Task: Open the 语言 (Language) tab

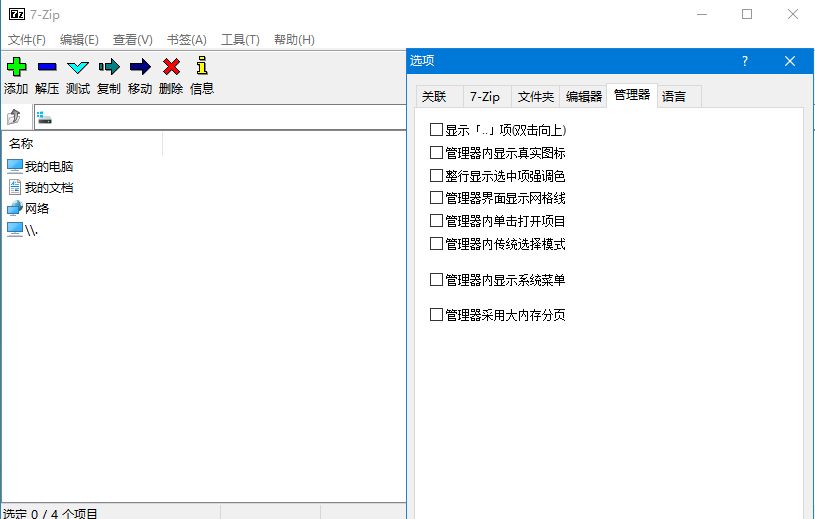Action: click(x=674, y=97)
